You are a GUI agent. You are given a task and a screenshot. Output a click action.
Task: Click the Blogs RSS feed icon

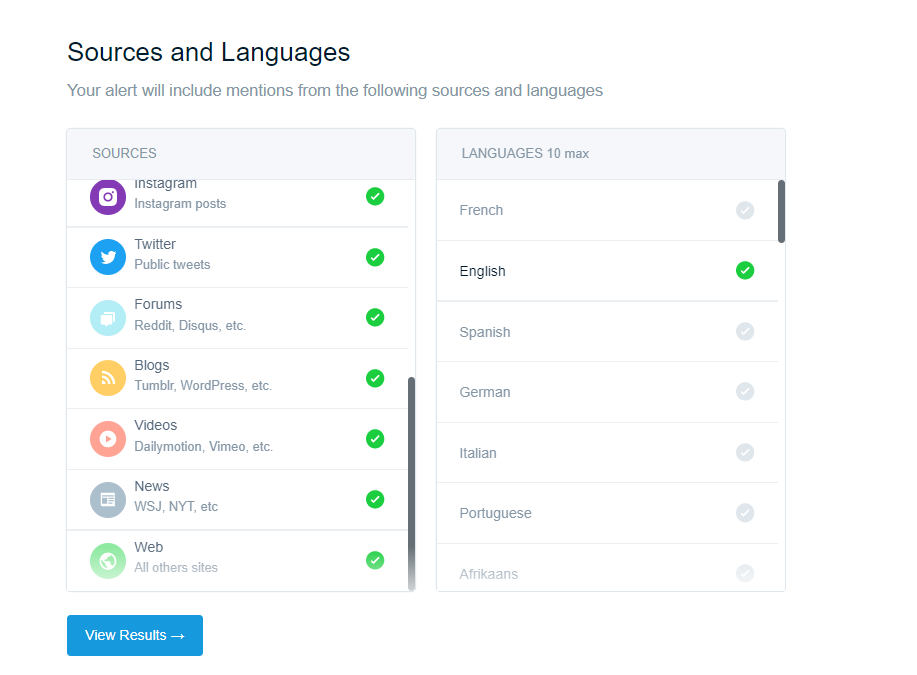(108, 378)
